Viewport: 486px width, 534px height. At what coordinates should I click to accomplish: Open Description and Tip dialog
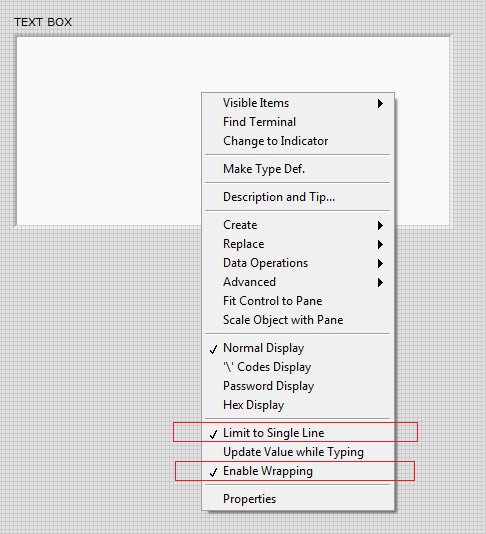click(x=298, y=197)
